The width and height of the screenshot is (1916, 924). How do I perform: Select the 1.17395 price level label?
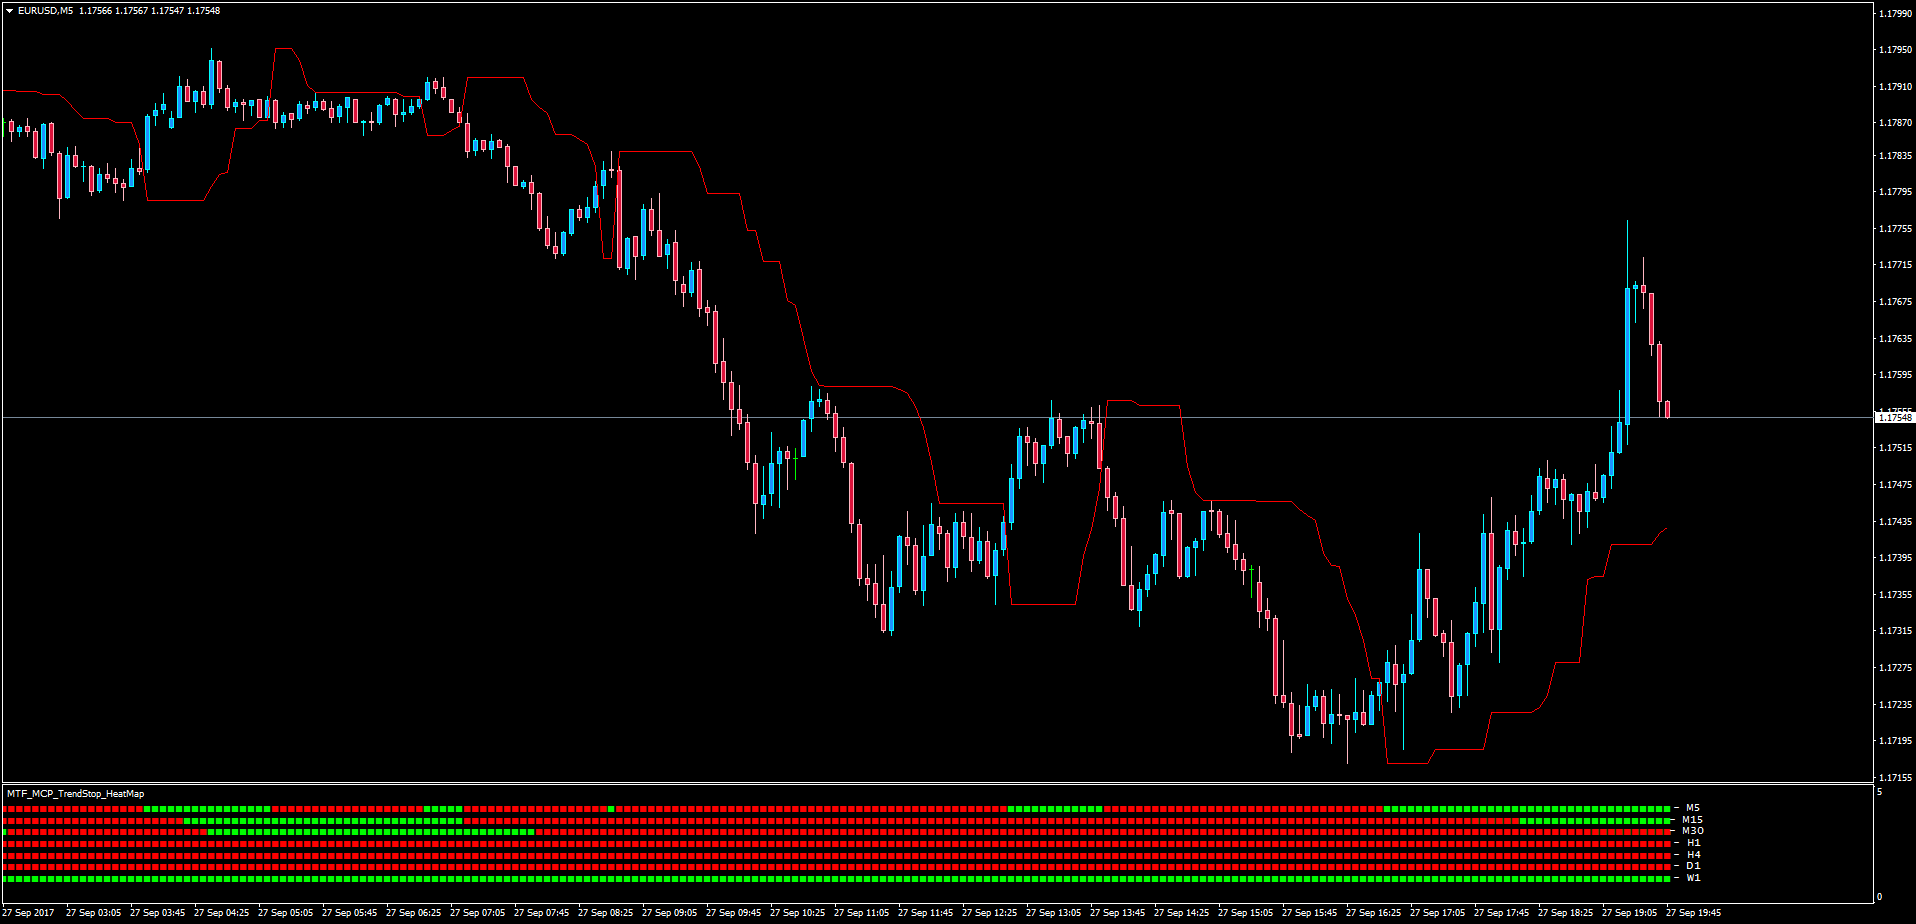tap(1895, 558)
